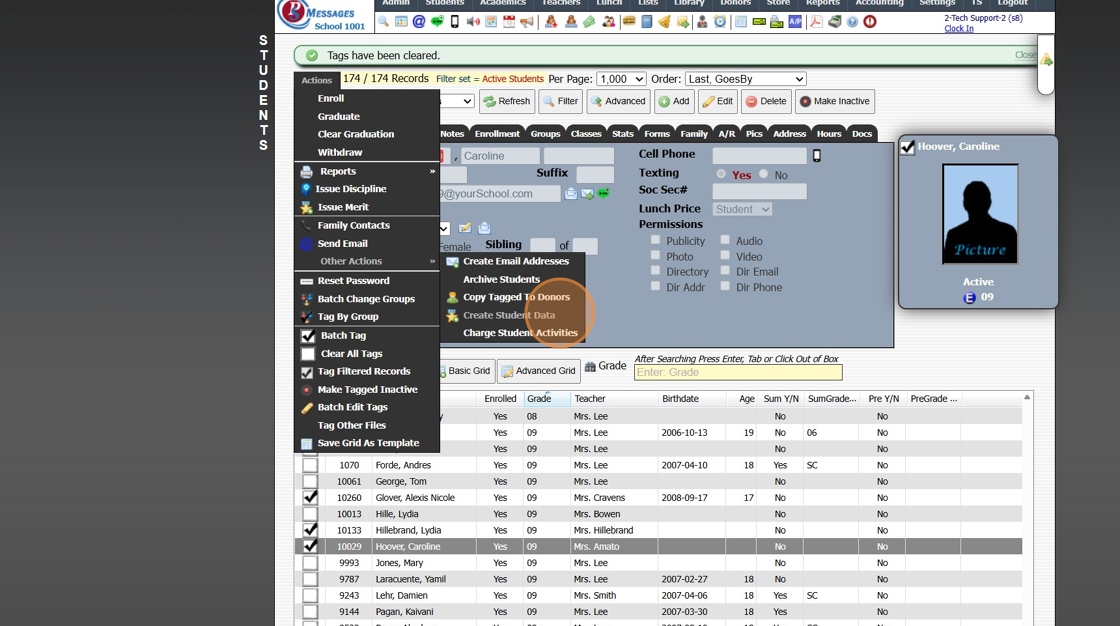Screen dimensions: 1120x626
Task: Click Caroline Hoover's profile picture thumbnail
Action: pos(980,214)
